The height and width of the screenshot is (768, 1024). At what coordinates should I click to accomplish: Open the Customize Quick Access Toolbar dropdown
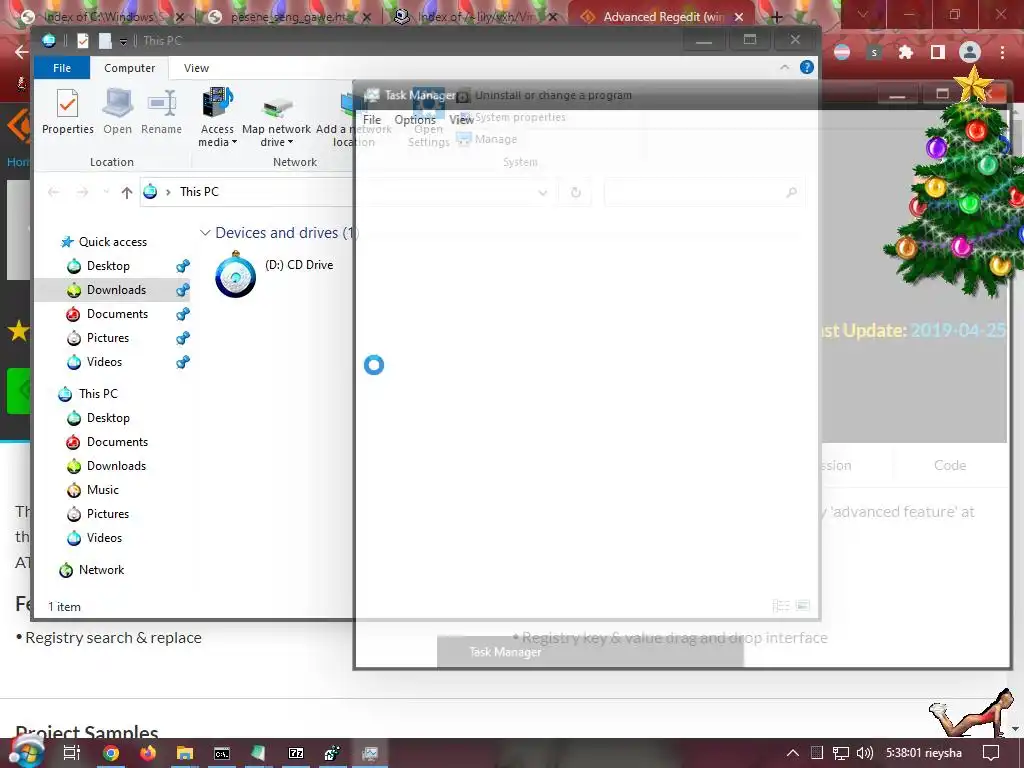click(x=123, y=41)
